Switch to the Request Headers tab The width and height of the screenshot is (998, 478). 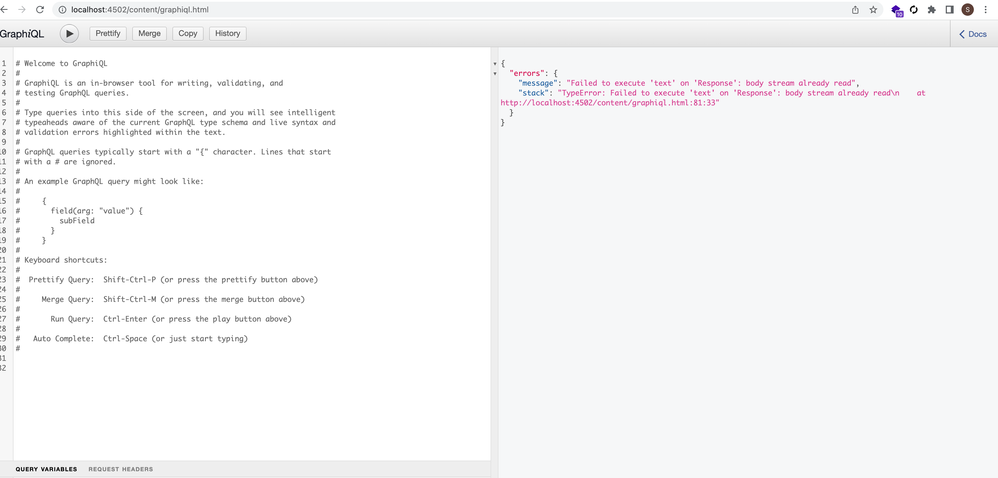[x=120, y=469]
